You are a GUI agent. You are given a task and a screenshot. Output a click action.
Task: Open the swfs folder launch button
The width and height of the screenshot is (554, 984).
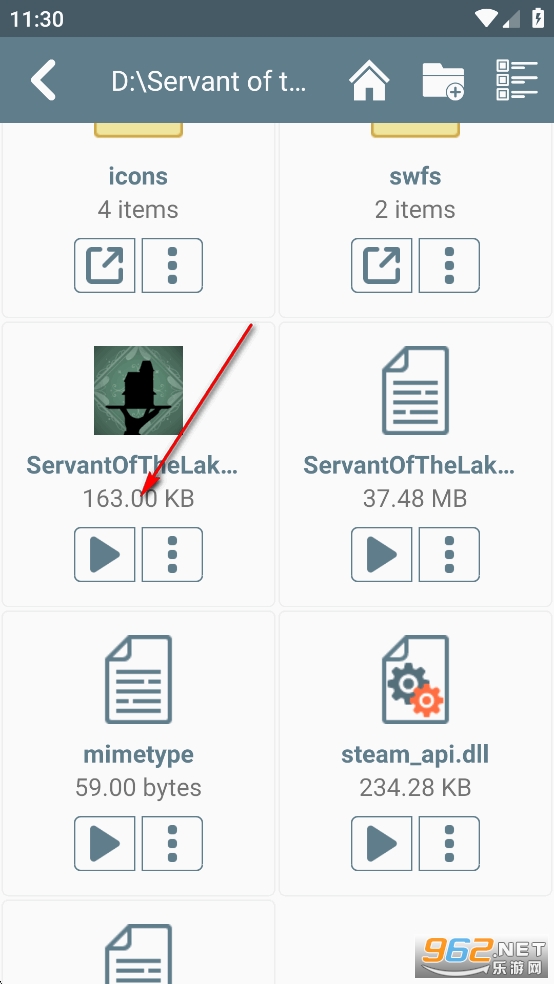[x=381, y=265]
